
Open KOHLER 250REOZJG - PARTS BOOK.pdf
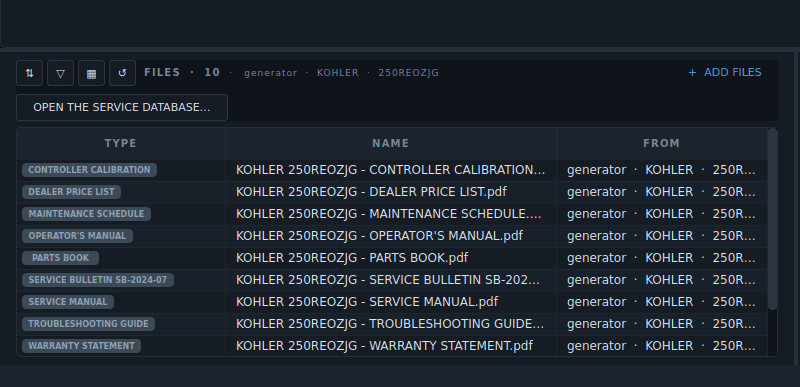(352, 257)
